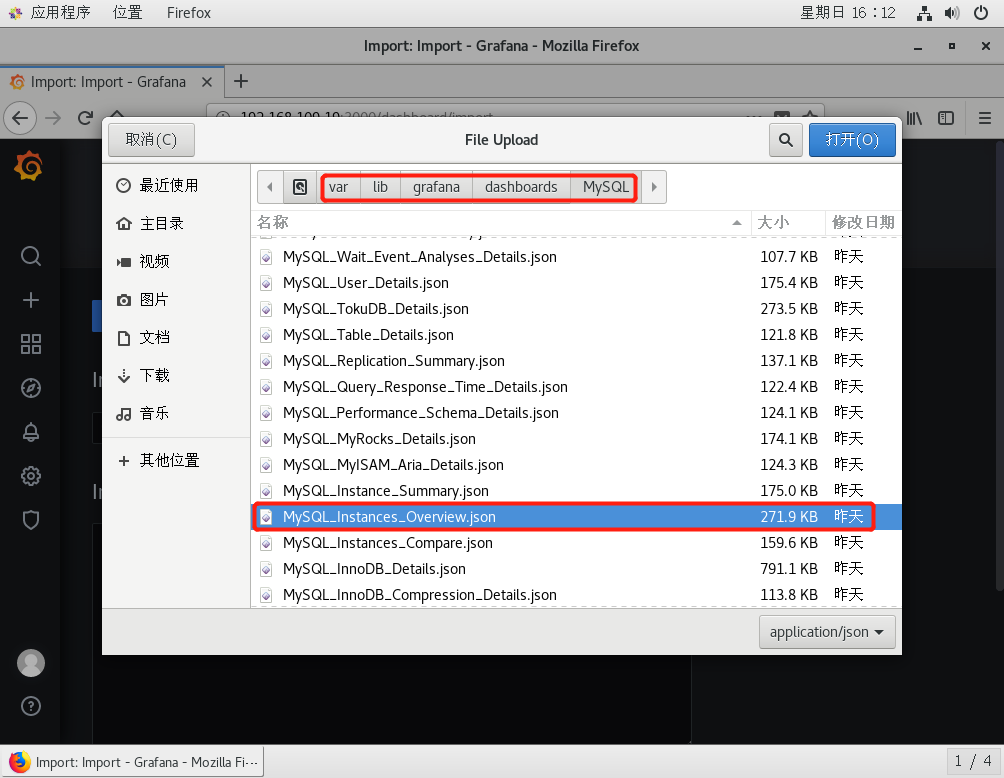Sort files by the 修改日期 column
Image resolution: width=1004 pixels, height=778 pixels.
point(862,222)
